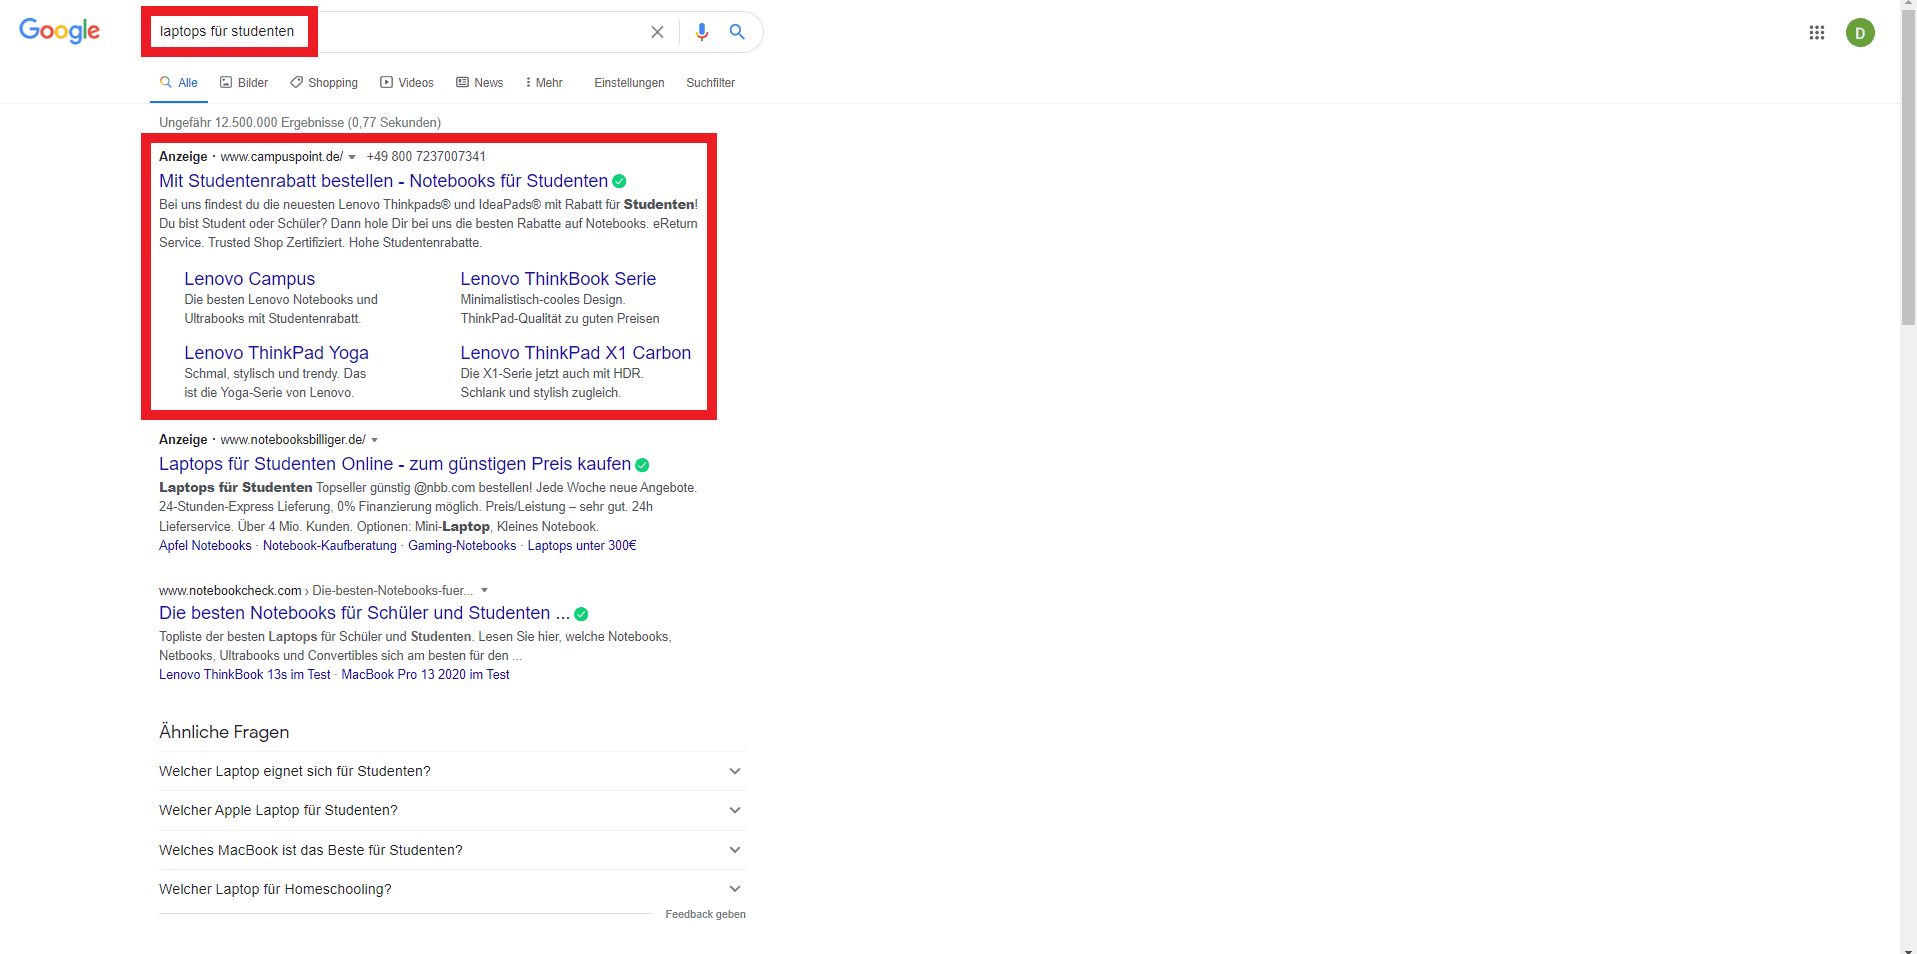Open Notebook-Kaufberatung sitelink

pos(330,546)
